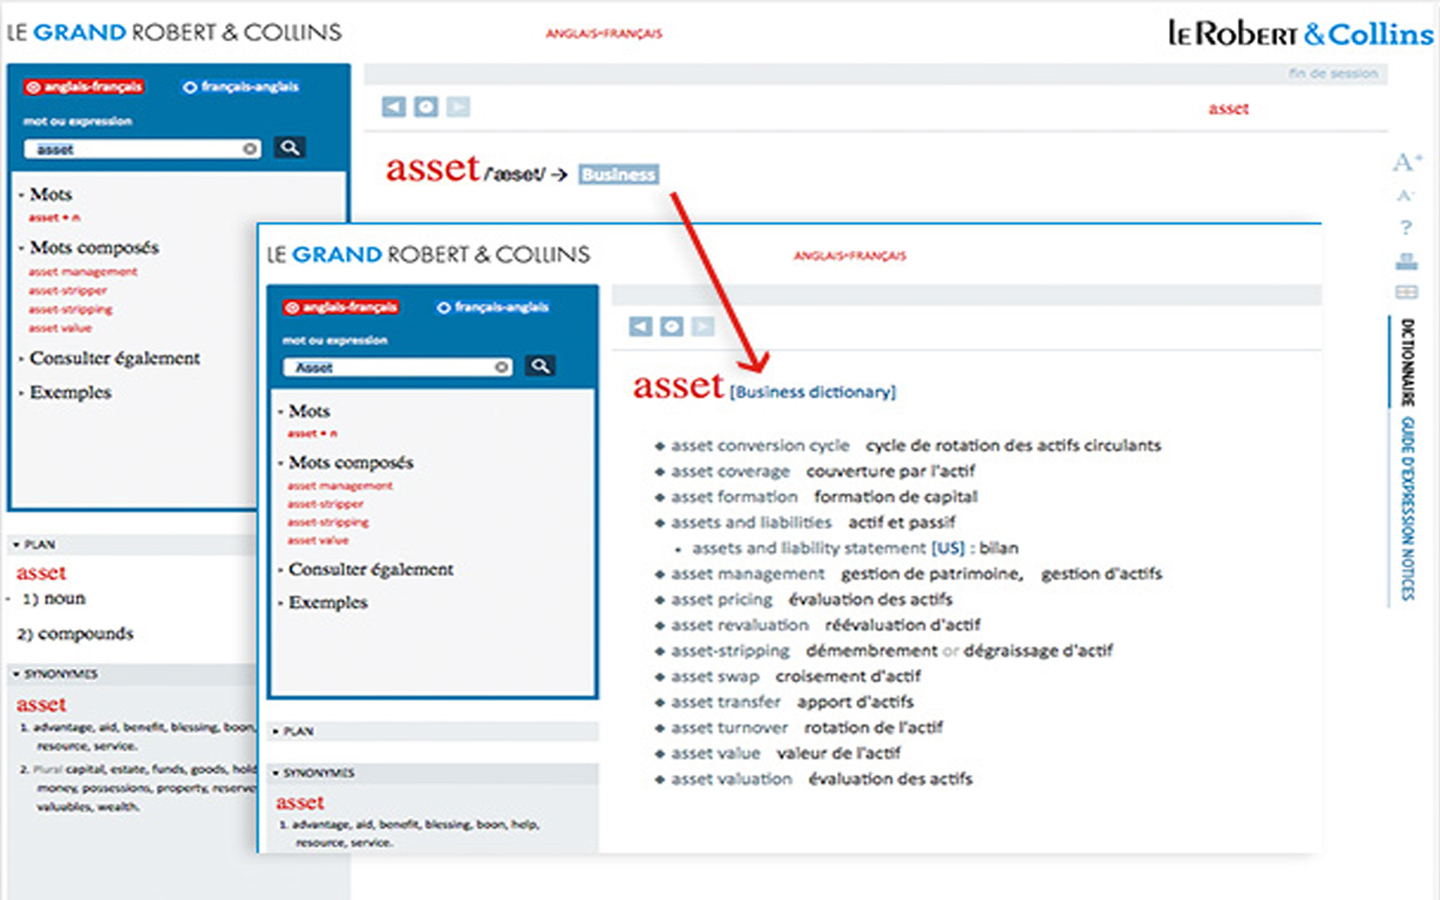
Task: Decrease font size with the A- icon
Action: coord(1405,195)
